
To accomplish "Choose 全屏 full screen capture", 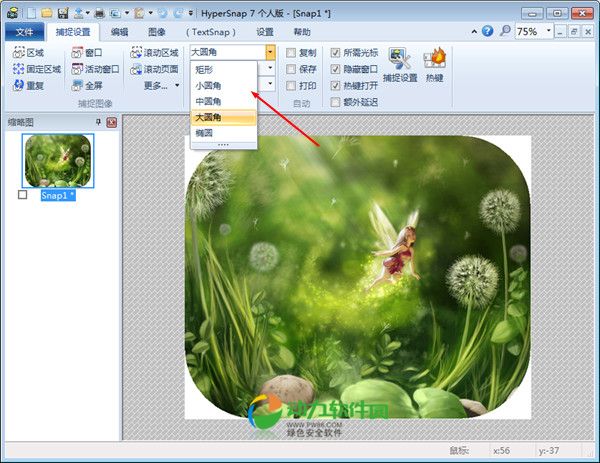I will pyautogui.click(x=78, y=86).
